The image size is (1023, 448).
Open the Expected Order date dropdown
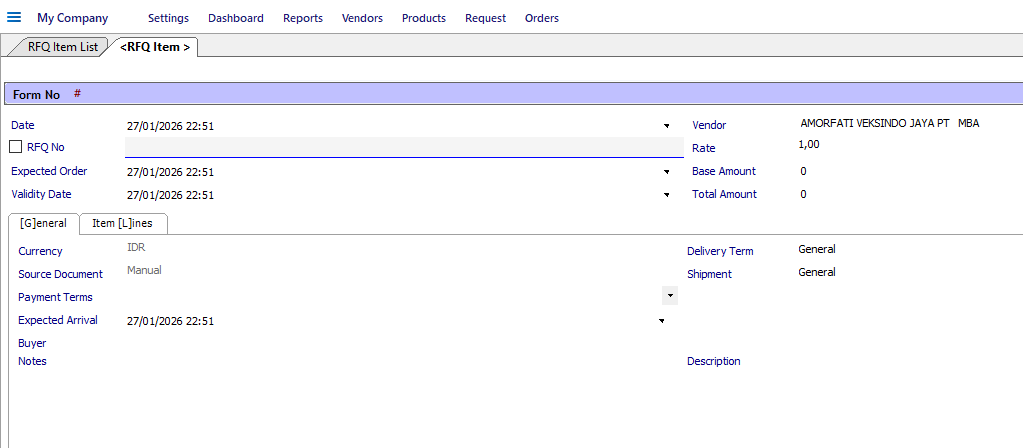click(667, 172)
